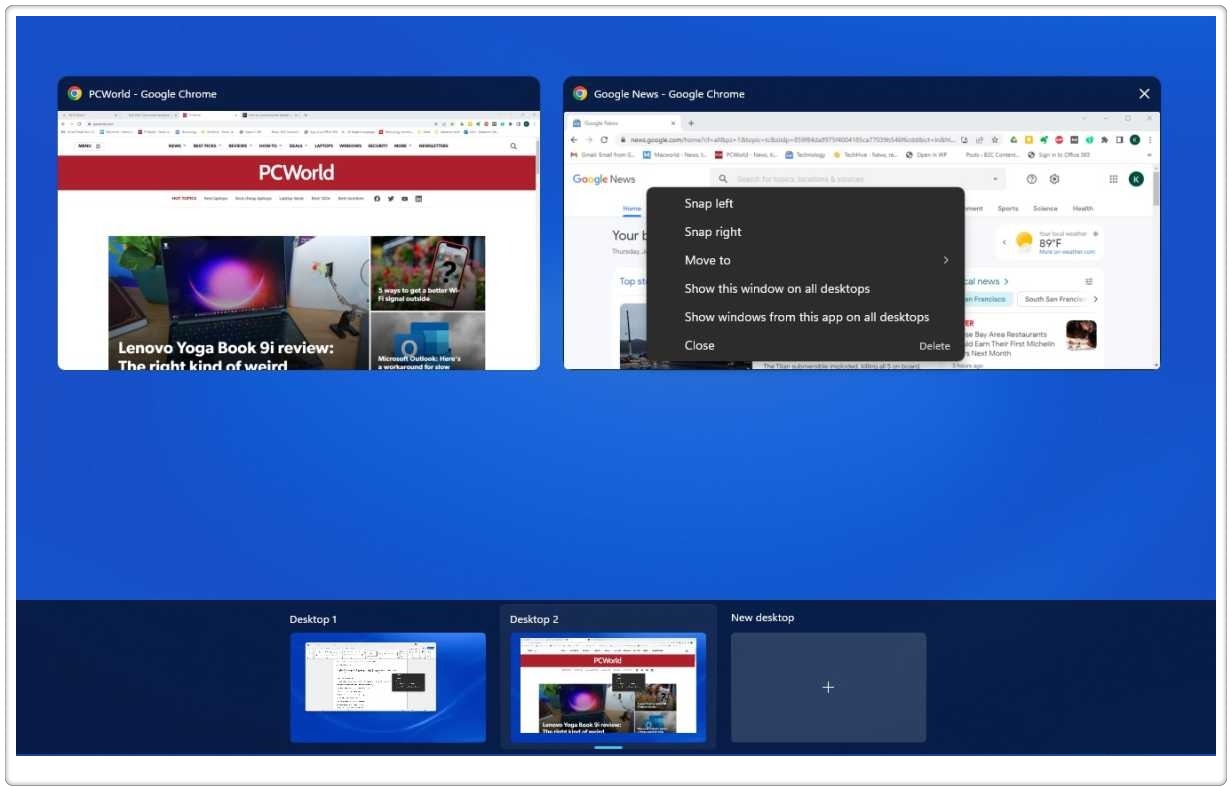Open the 5 ways to get better Wi-Fi article
The width and height of the screenshot is (1232, 791).
pos(428,273)
